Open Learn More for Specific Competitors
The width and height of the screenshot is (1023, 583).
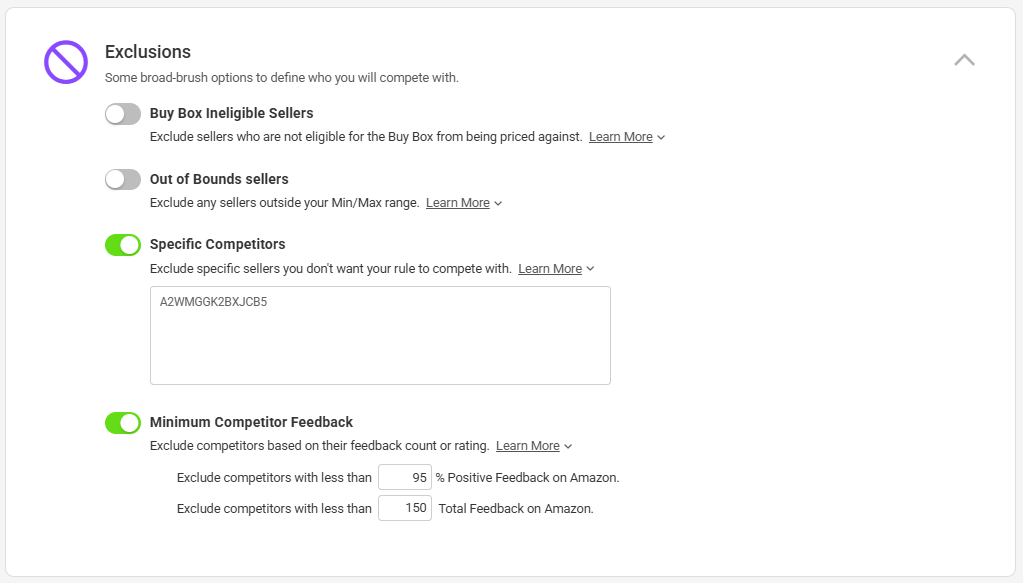[549, 269]
